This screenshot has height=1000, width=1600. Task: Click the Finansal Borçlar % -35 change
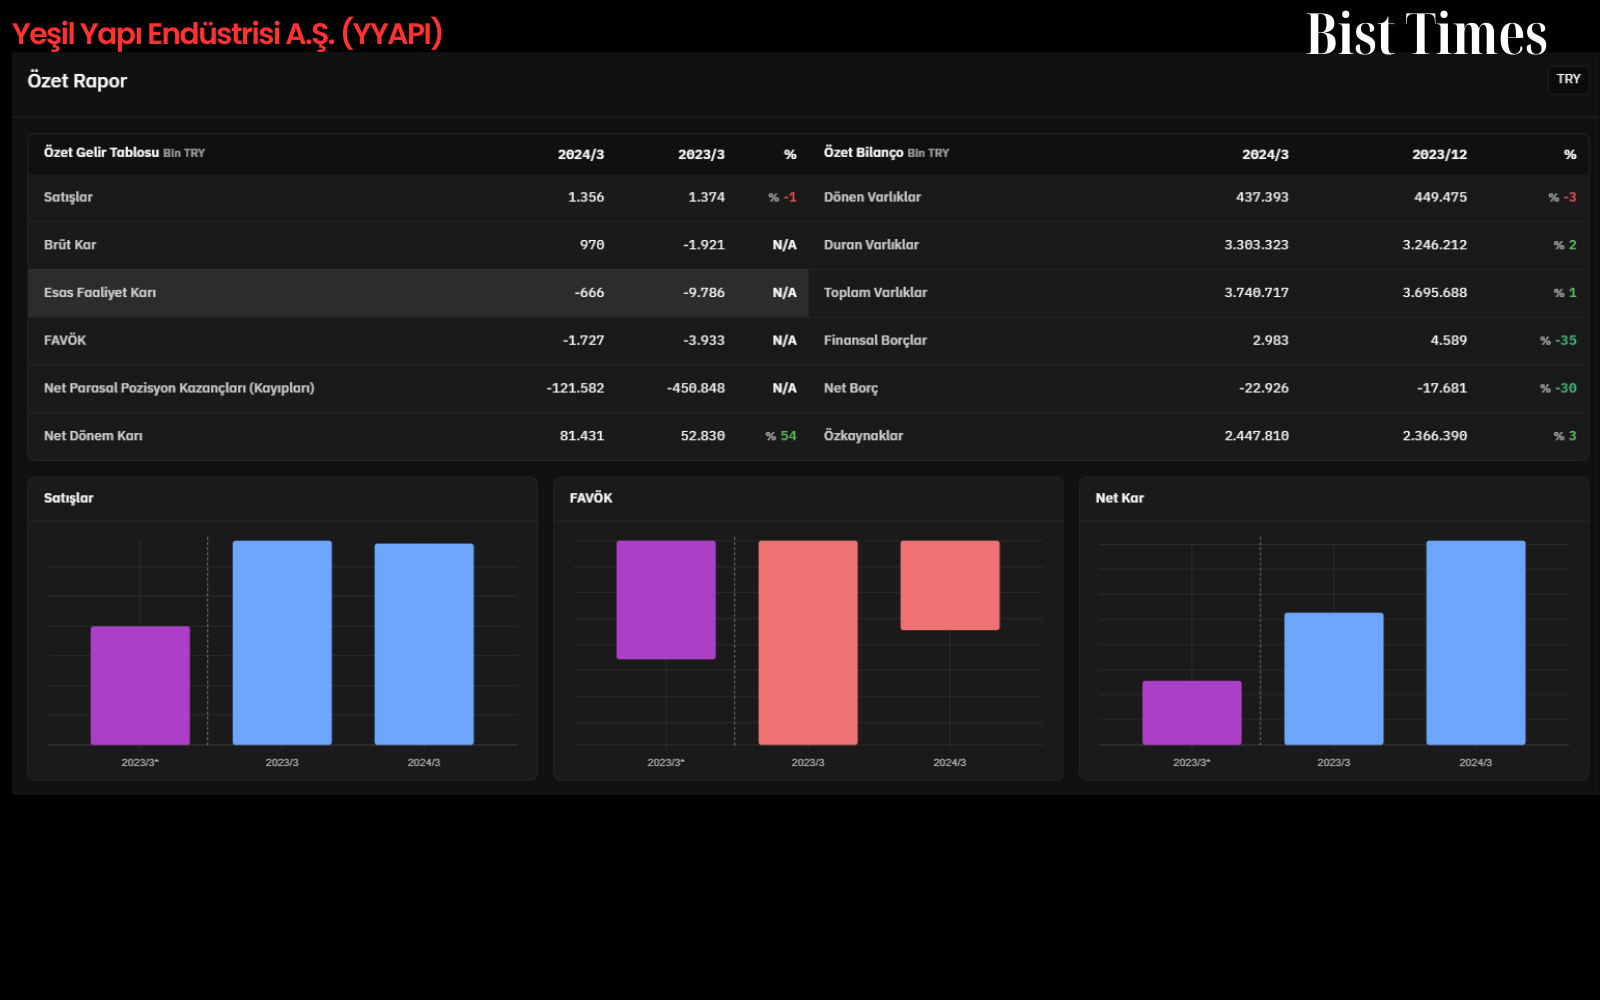[1558, 341]
